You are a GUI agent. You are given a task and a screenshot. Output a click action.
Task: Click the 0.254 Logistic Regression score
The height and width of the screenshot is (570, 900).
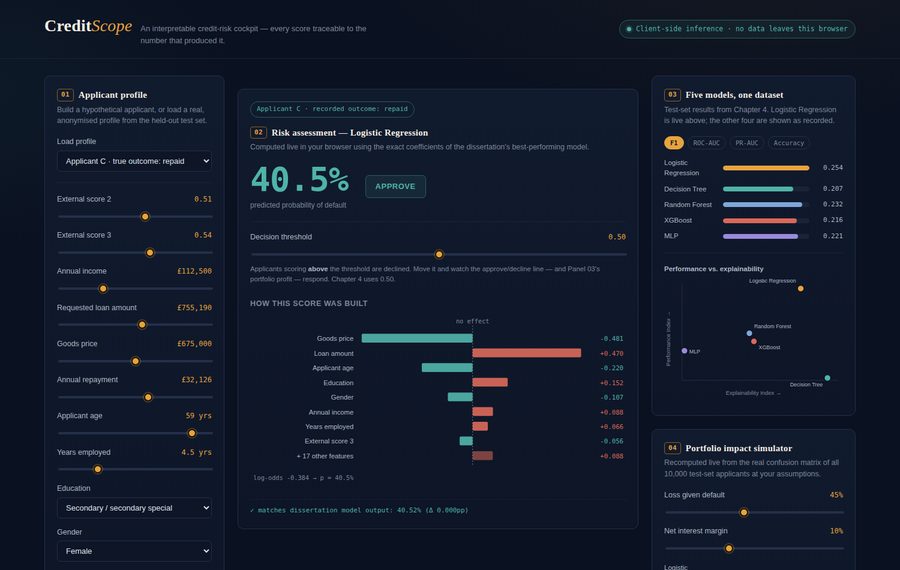pos(832,168)
